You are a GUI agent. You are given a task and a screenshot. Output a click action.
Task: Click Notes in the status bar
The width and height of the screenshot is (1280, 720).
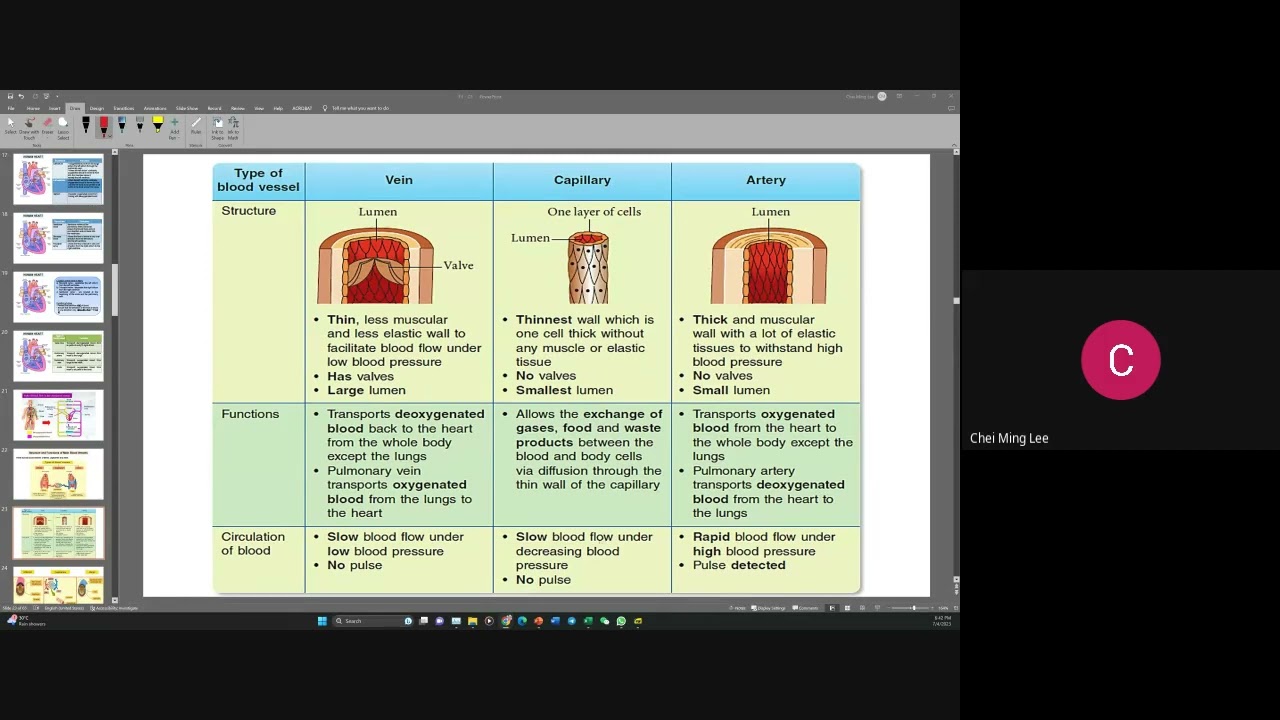pyautogui.click(x=737, y=608)
